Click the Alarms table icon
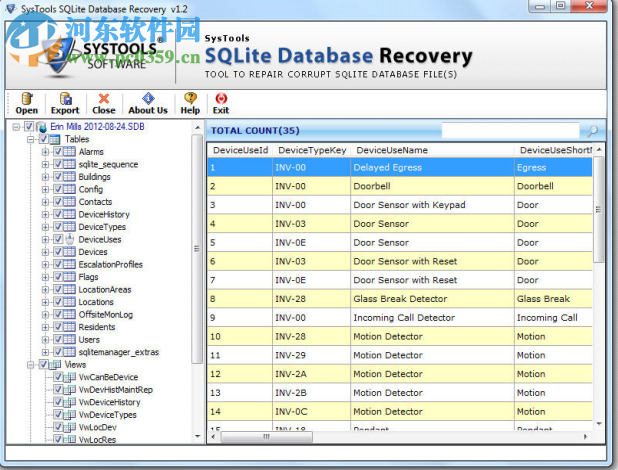This screenshot has height=470, width=618. [69, 152]
